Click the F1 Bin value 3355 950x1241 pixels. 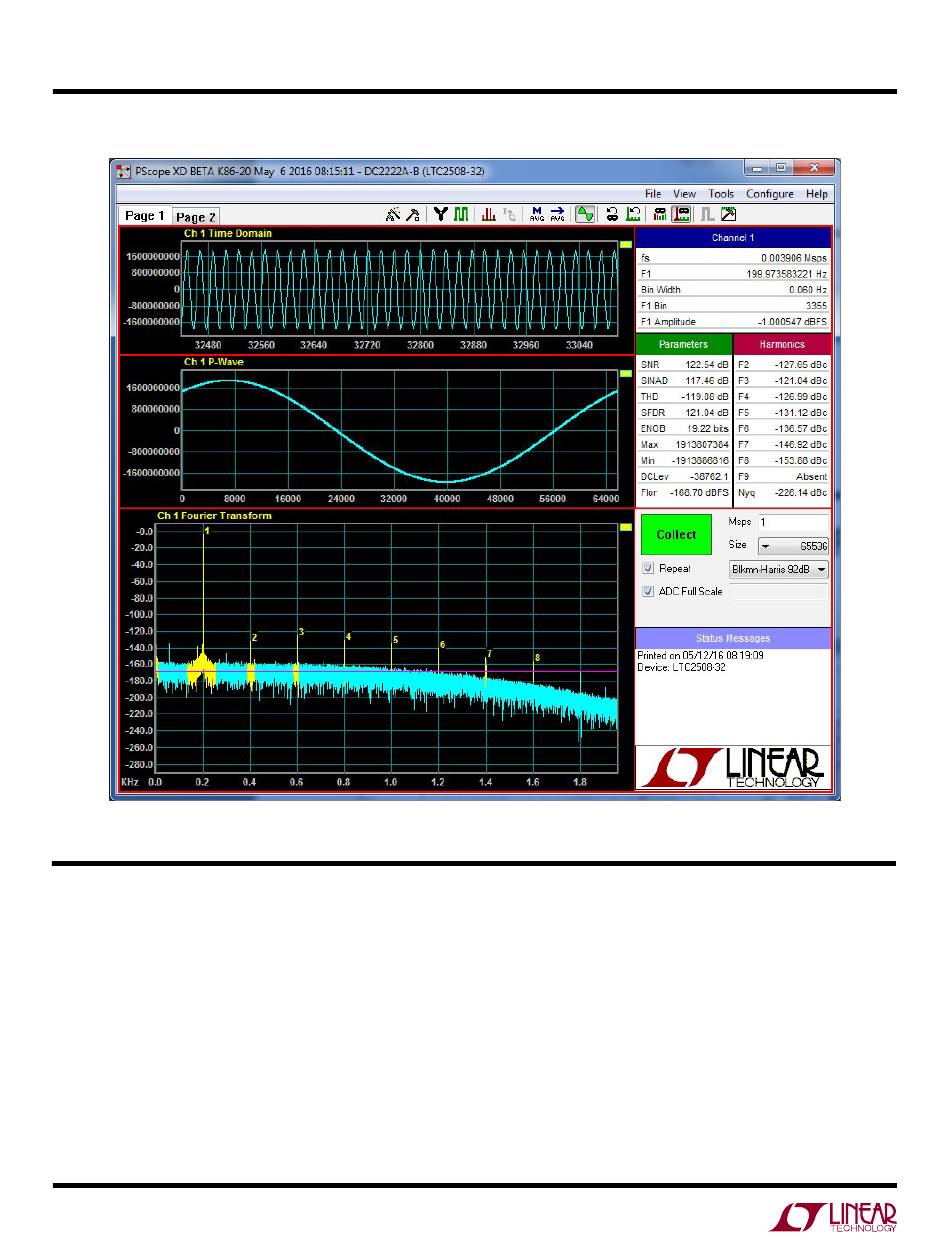pyautogui.click(x=817, y=305)
